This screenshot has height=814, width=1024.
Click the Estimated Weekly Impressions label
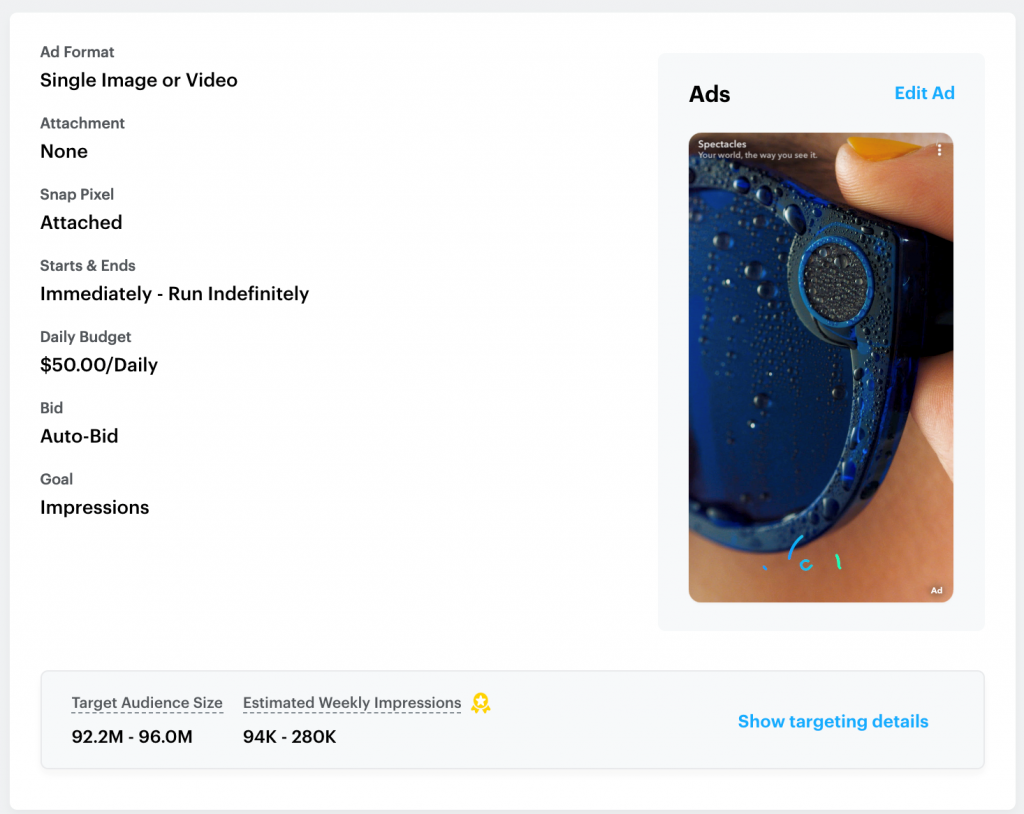click(x=352, y=703)
